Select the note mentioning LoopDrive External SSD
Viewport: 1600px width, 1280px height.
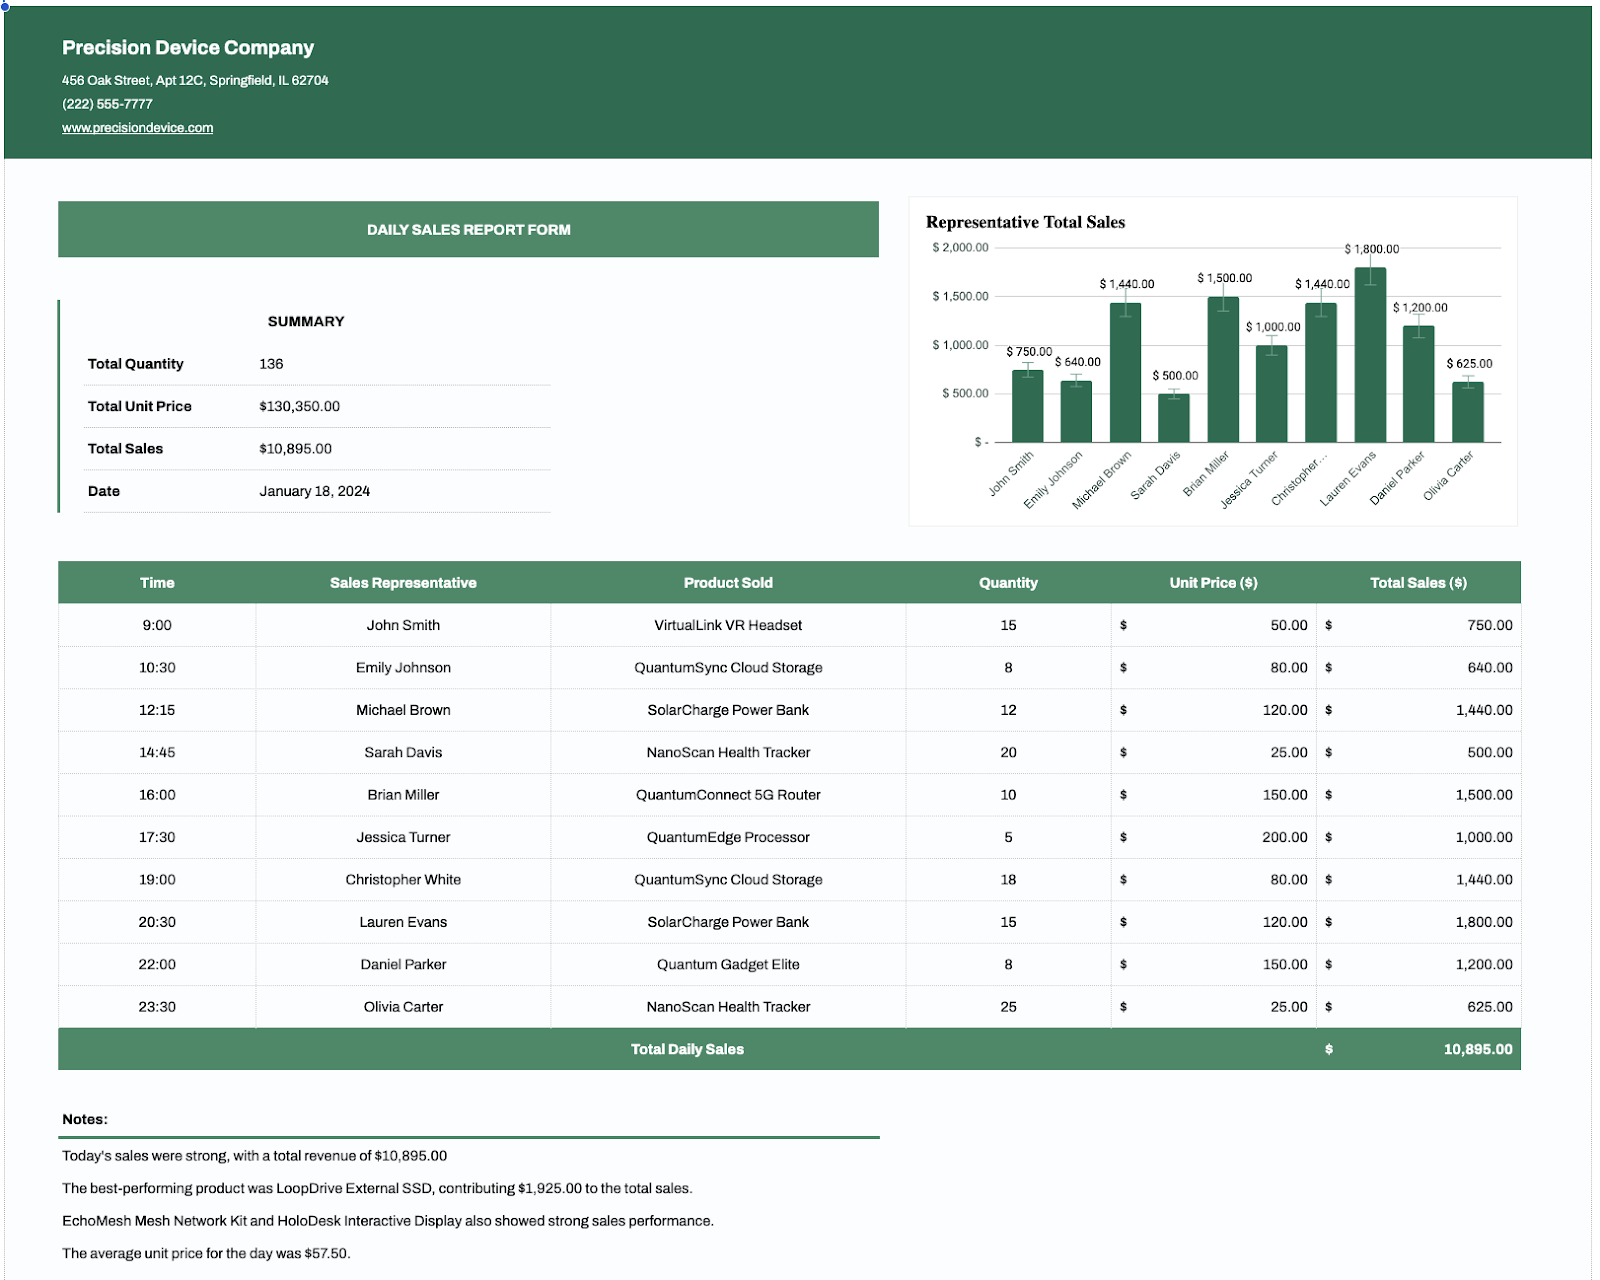(x=376, y=1188)
